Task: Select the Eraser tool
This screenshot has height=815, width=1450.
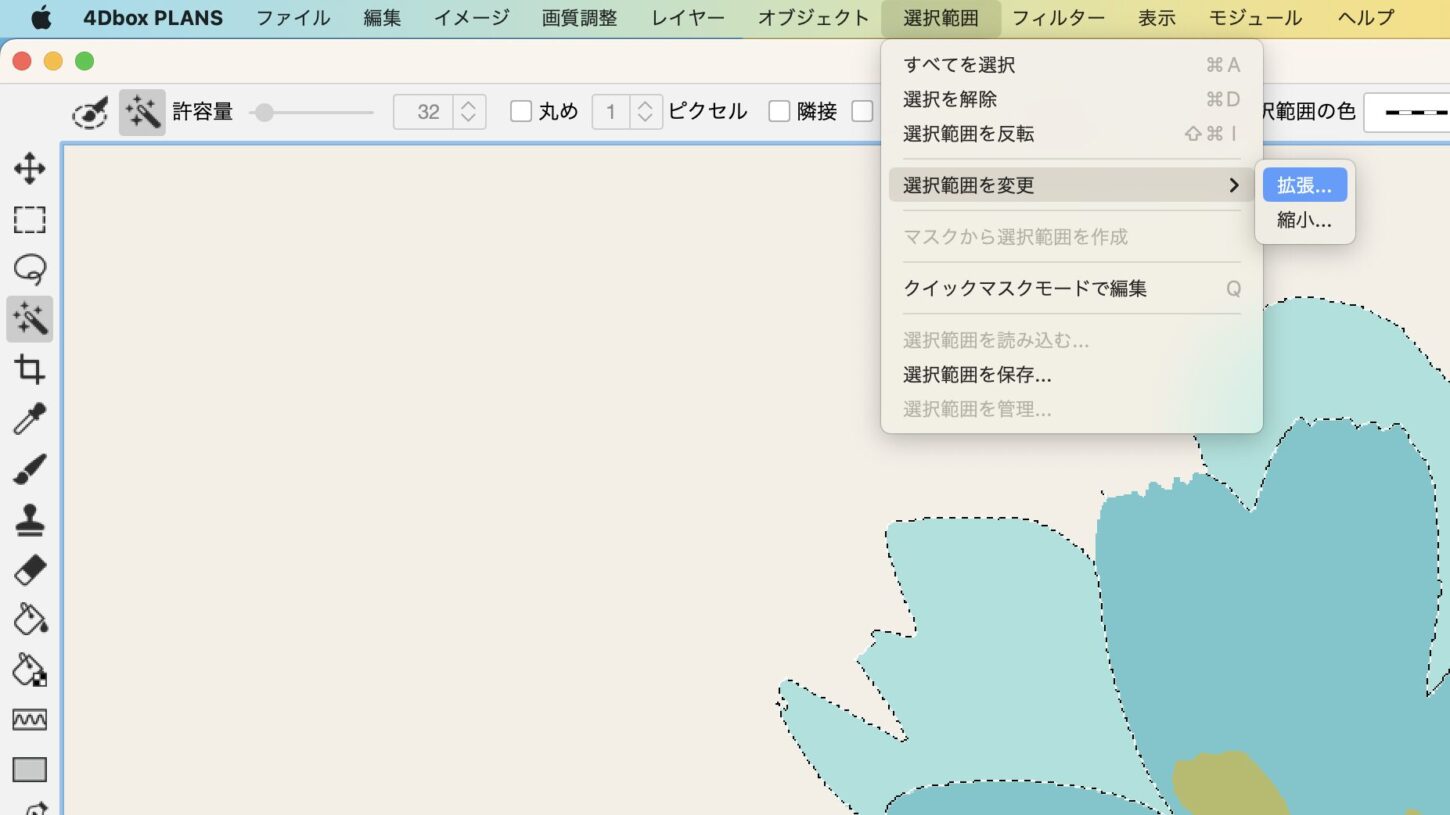Action: tap(29, 570)
